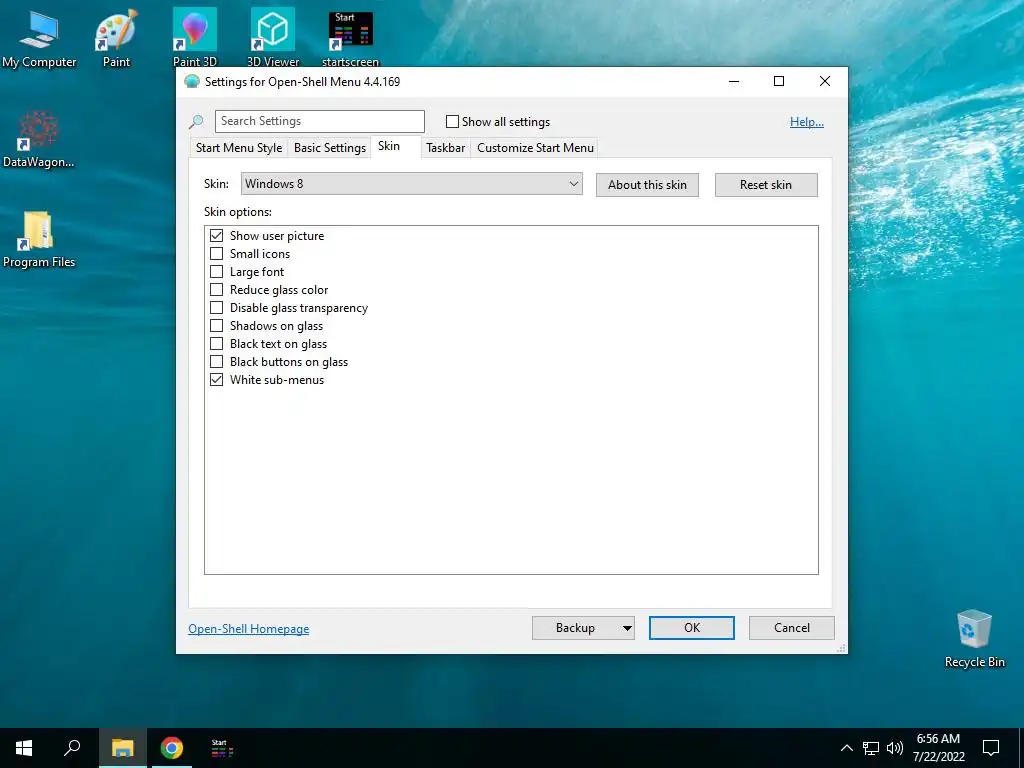
Task: Select the Paint desktop shortcut
Action: [x=116, y=38]
